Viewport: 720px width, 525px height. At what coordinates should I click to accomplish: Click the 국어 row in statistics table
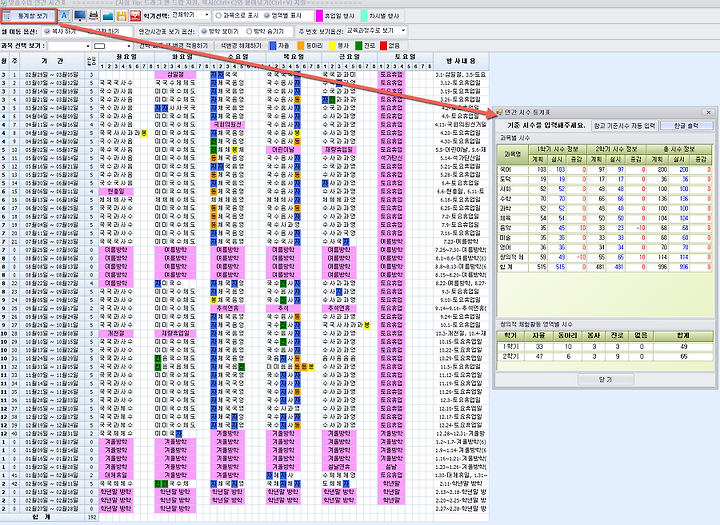tap(604, 169)
